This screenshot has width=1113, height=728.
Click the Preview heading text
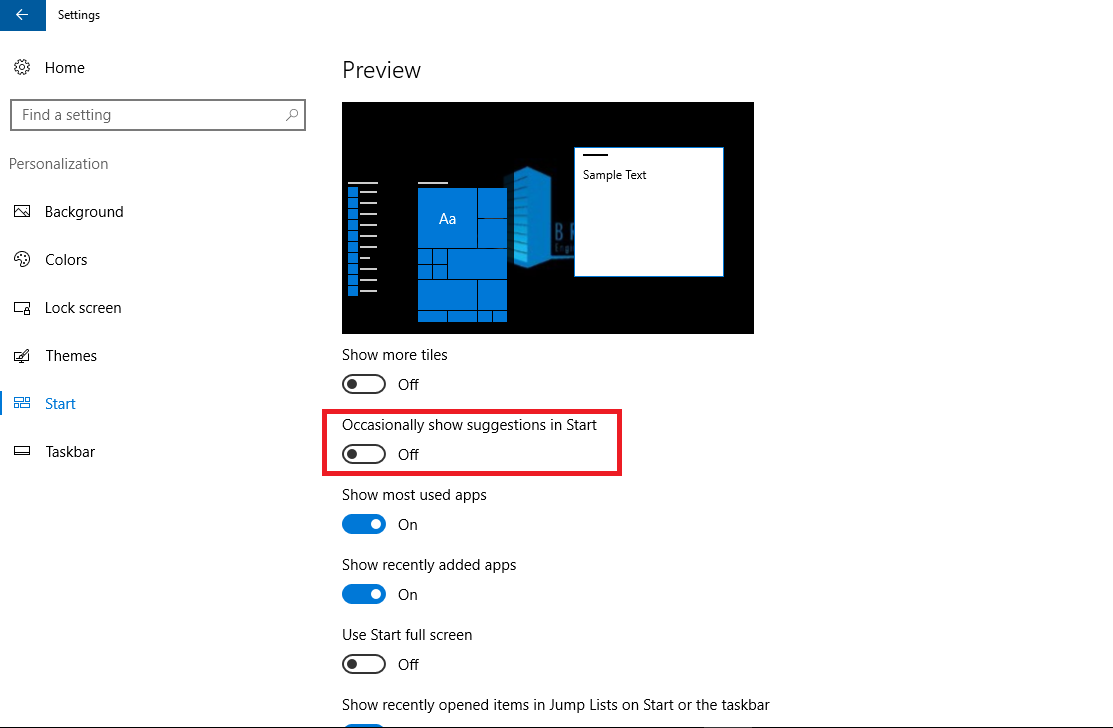pos(381,70)
